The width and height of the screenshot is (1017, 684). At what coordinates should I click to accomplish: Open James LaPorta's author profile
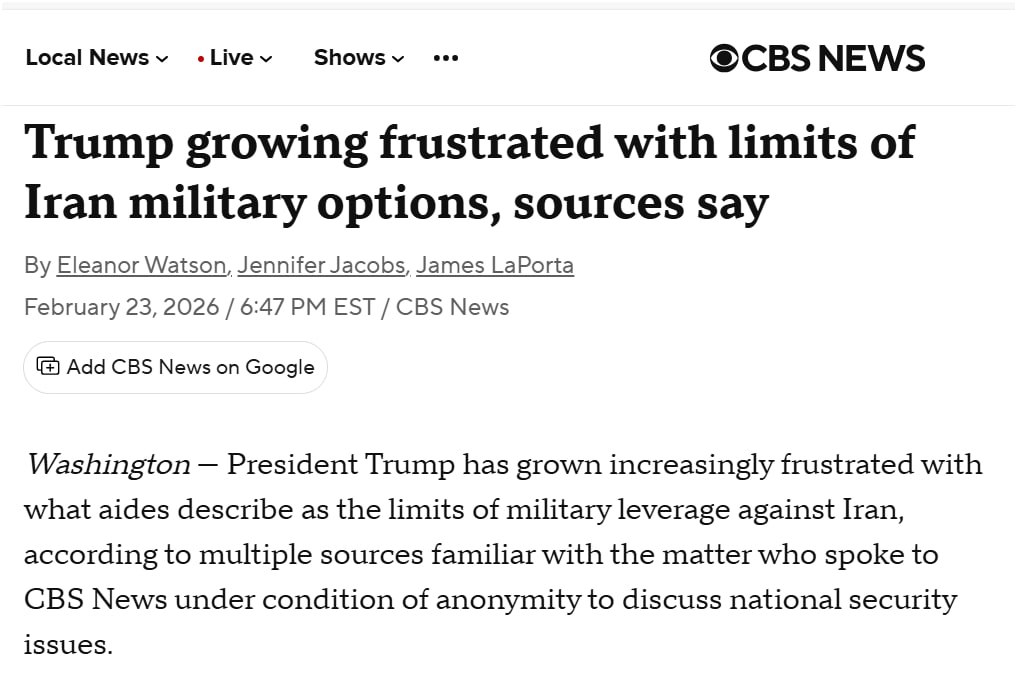click(495, 265)
